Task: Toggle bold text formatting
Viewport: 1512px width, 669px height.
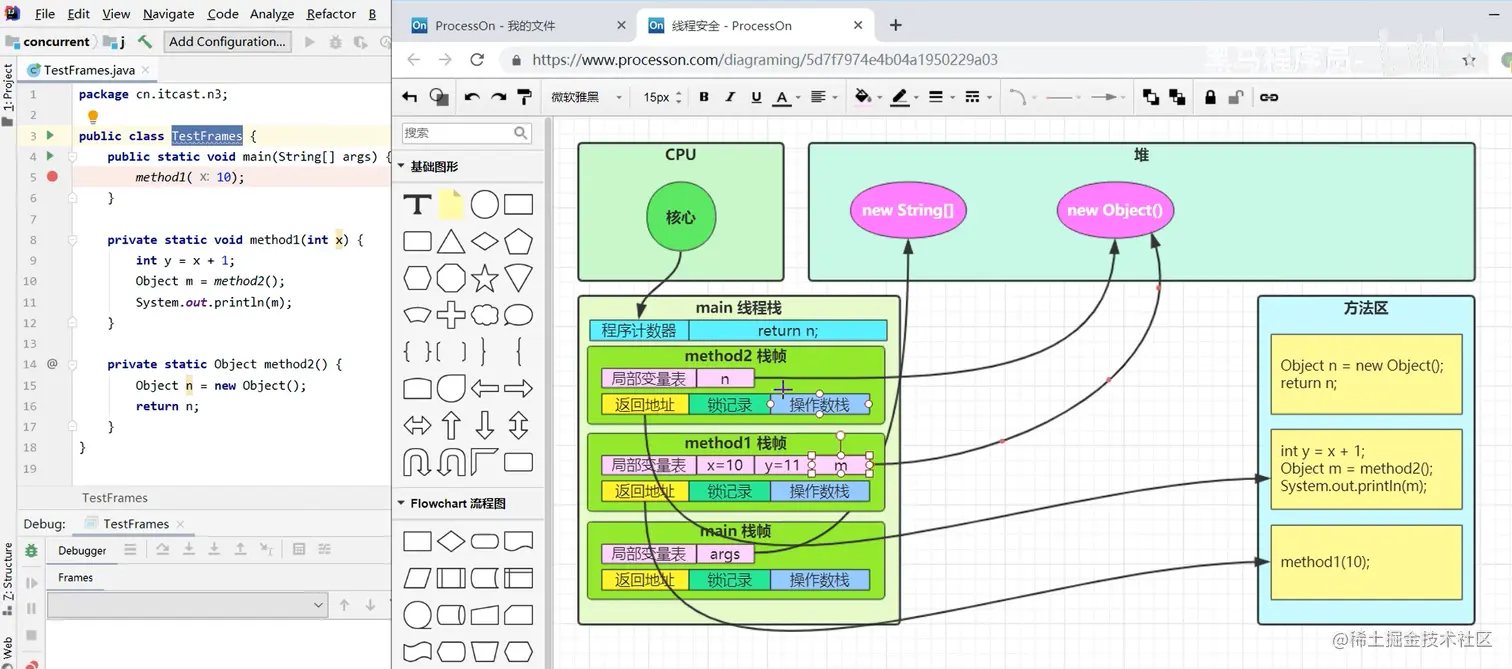Action: [704, 97]
